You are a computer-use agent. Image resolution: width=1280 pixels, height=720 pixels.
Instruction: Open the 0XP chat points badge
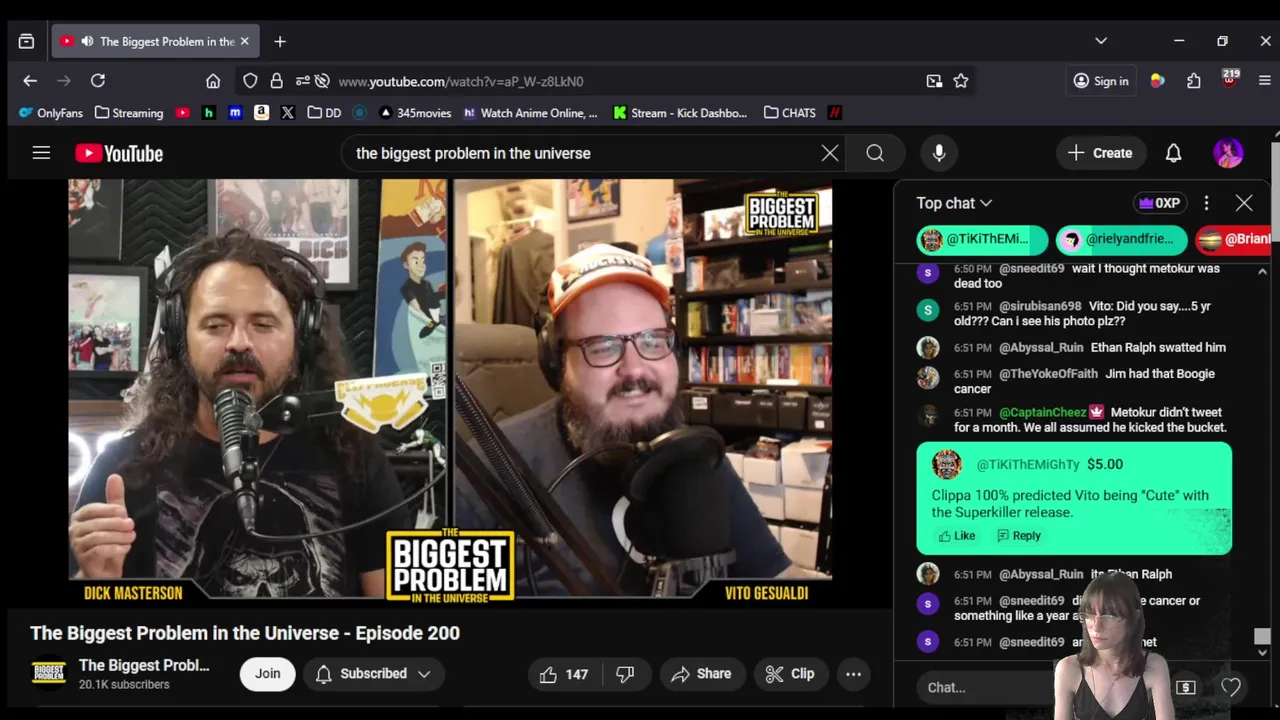coord(1159,203)
